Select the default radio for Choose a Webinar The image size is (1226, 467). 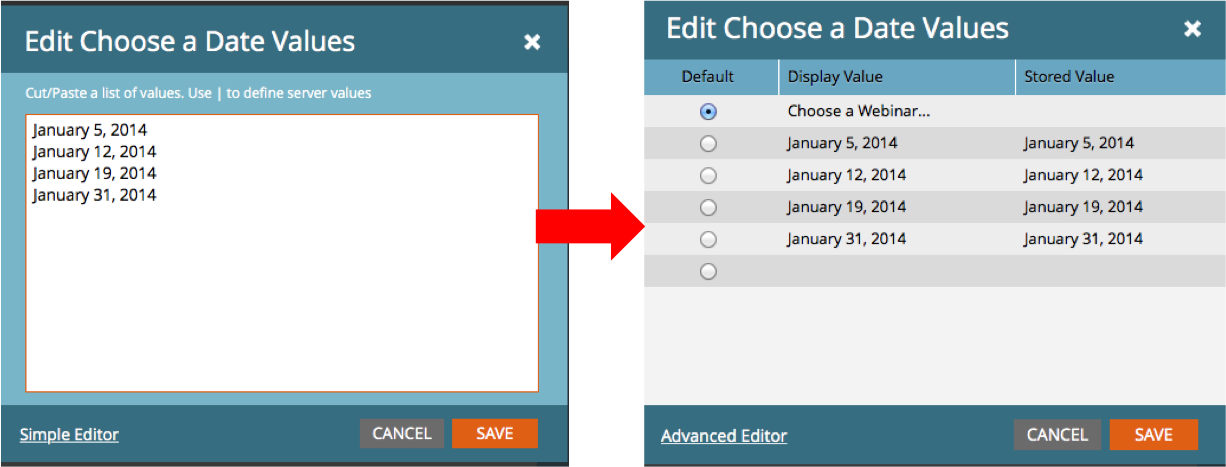[708, 112]
